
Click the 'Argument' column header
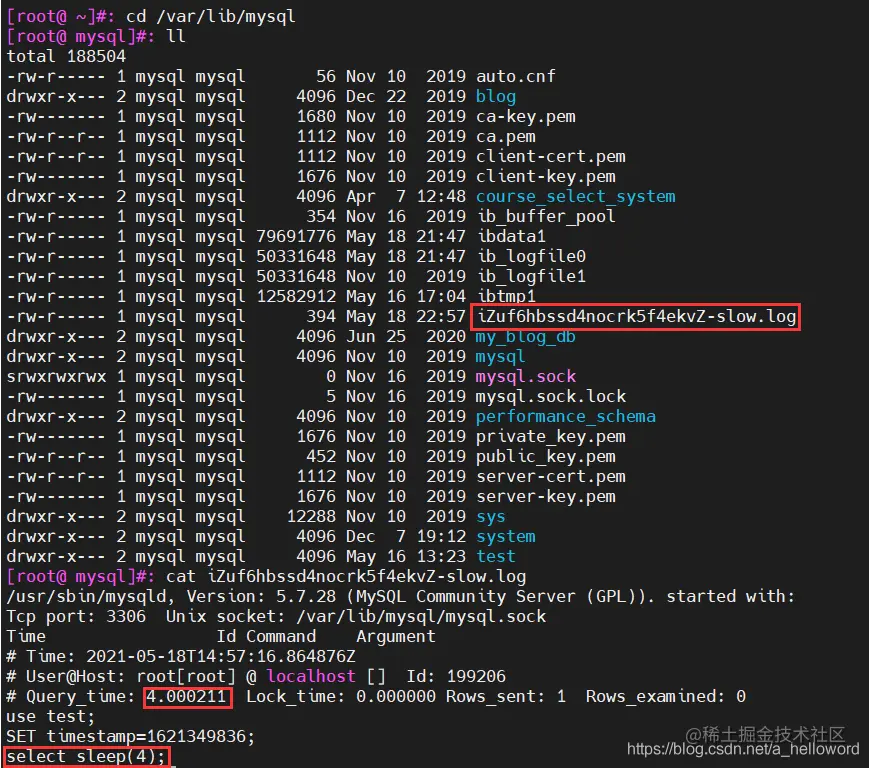[x=396, y=636]
